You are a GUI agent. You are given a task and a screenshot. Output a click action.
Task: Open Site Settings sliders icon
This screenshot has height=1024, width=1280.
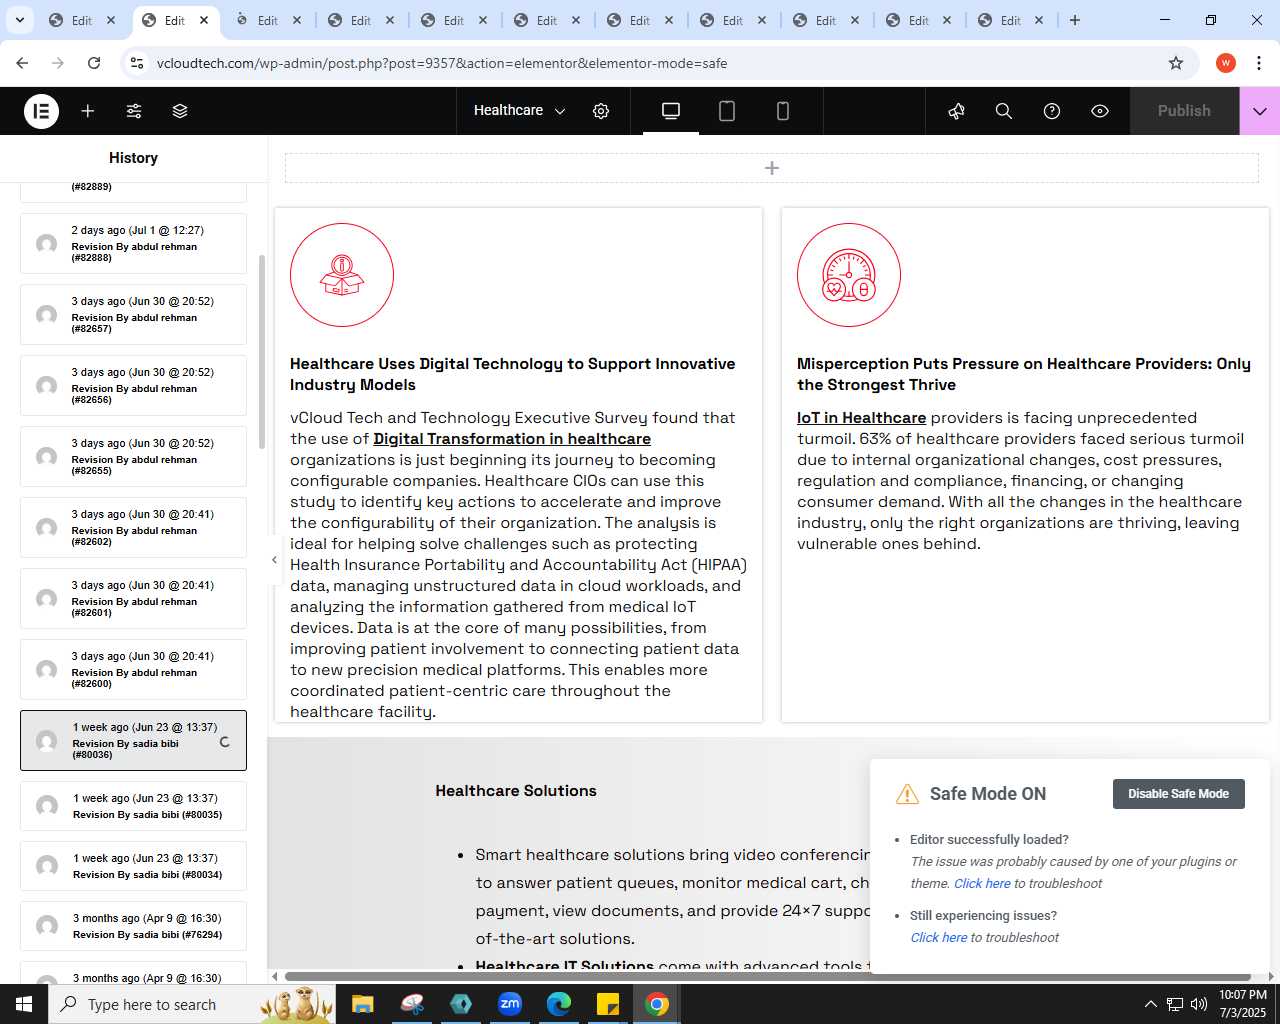point(134,111)
